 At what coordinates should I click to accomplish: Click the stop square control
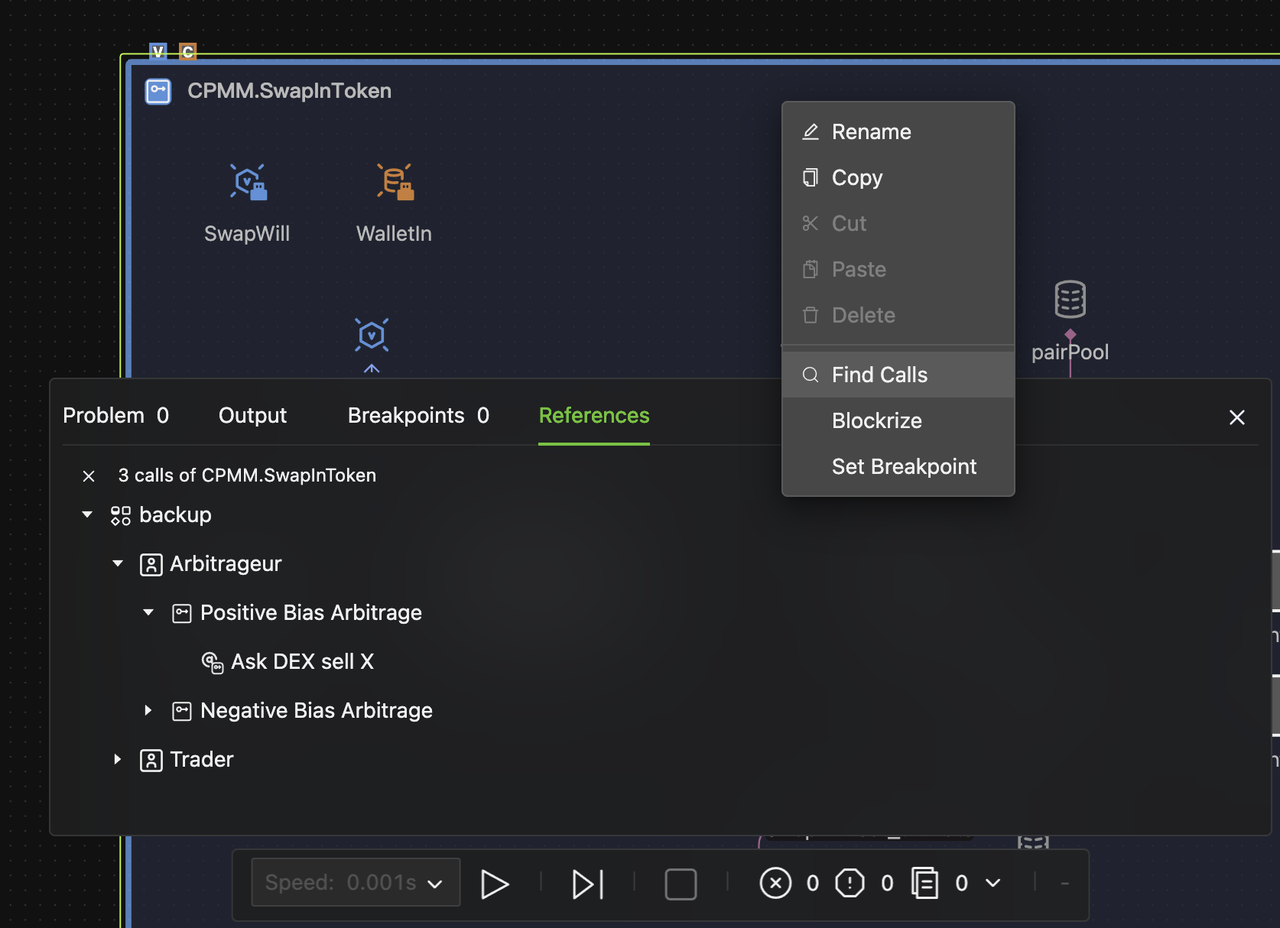(680, 883)
